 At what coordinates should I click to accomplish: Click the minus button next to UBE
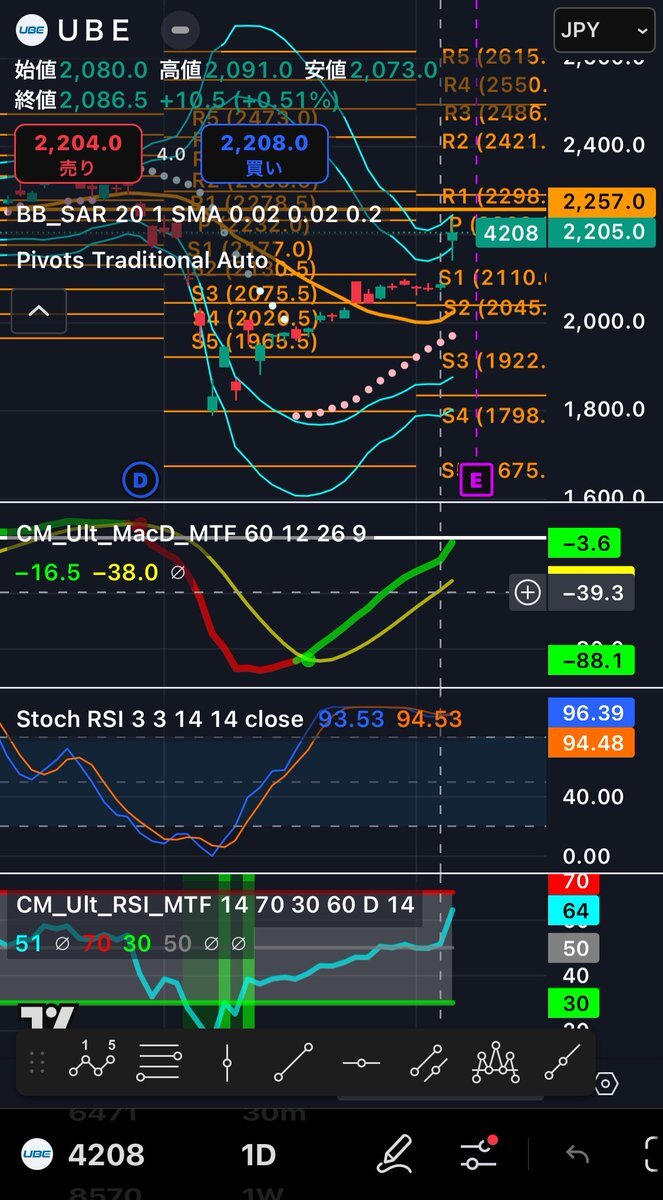click(x=179, y=30)
